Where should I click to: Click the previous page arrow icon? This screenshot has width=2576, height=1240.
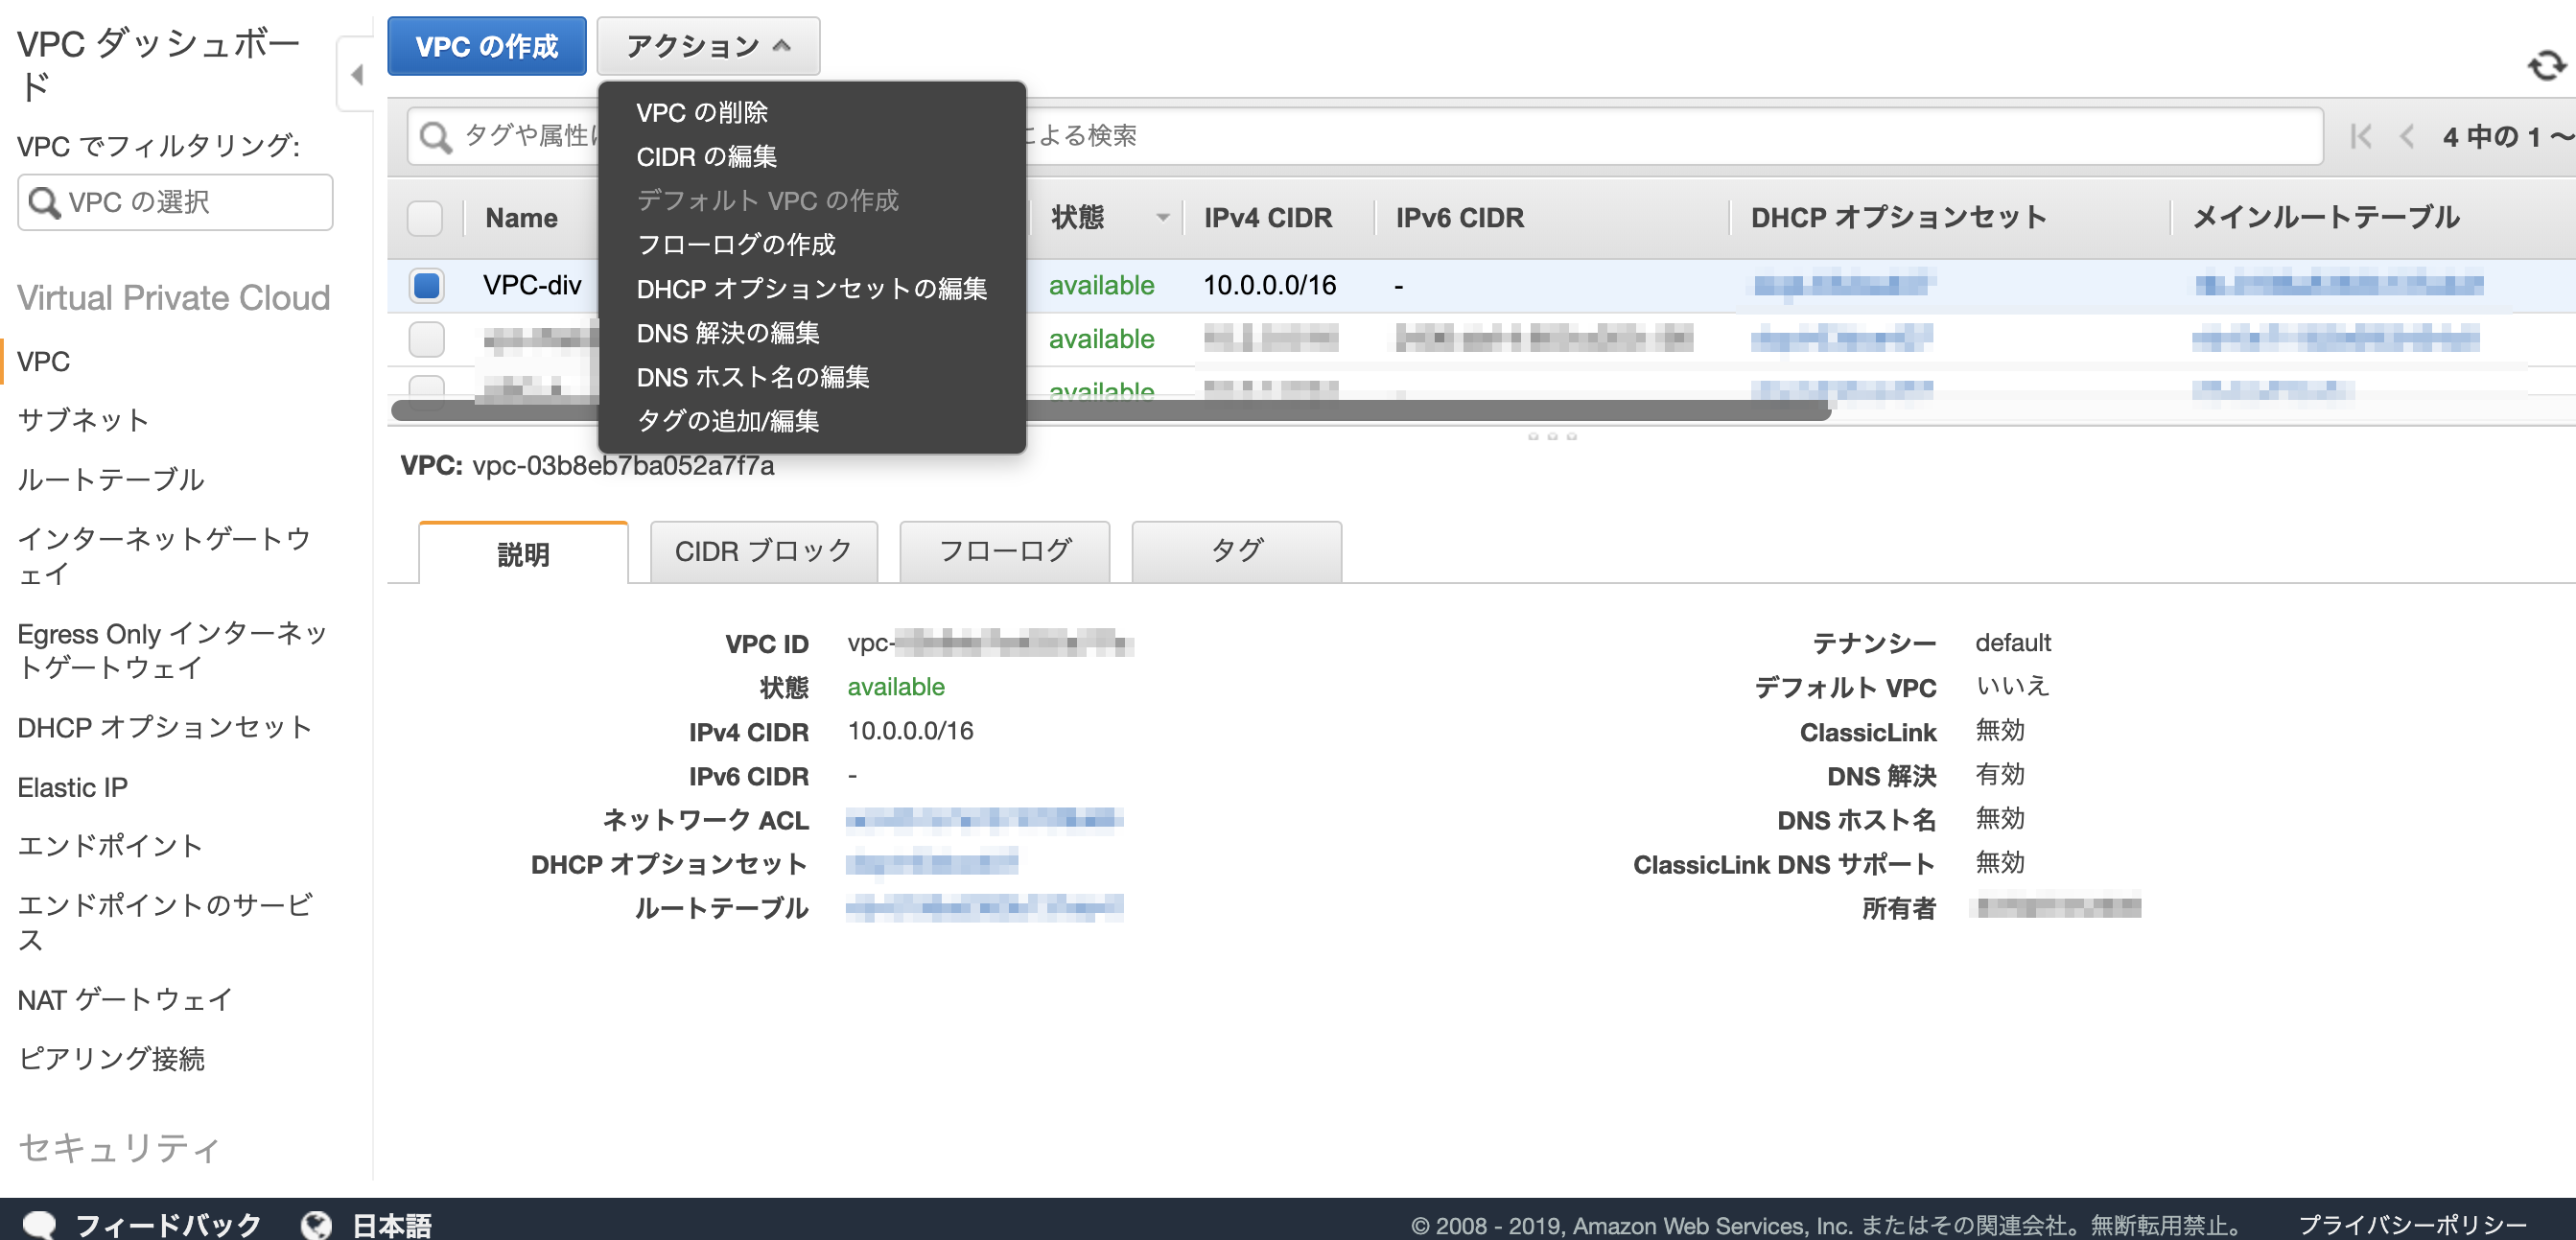pos(2406,136)
